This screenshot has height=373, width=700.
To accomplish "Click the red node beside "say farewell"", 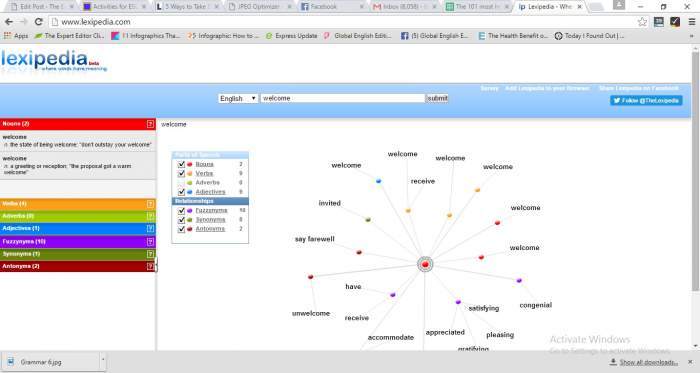I will [x=359, y=253].
